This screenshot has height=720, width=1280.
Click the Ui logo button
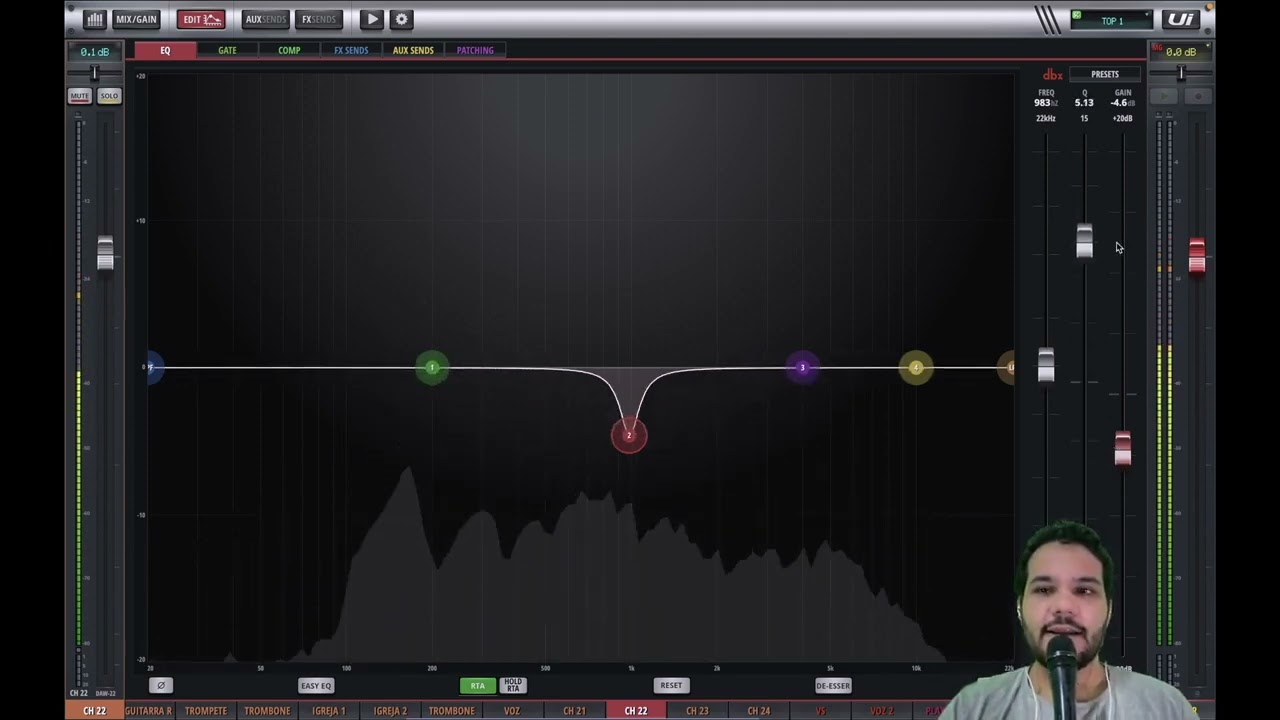(x=1181, y=19)
